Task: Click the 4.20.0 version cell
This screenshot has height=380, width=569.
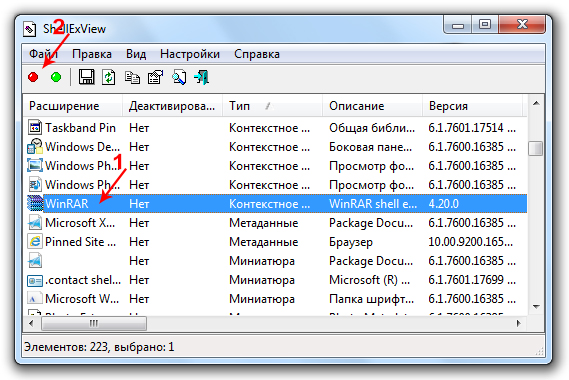Action: [x=443, y=204]
